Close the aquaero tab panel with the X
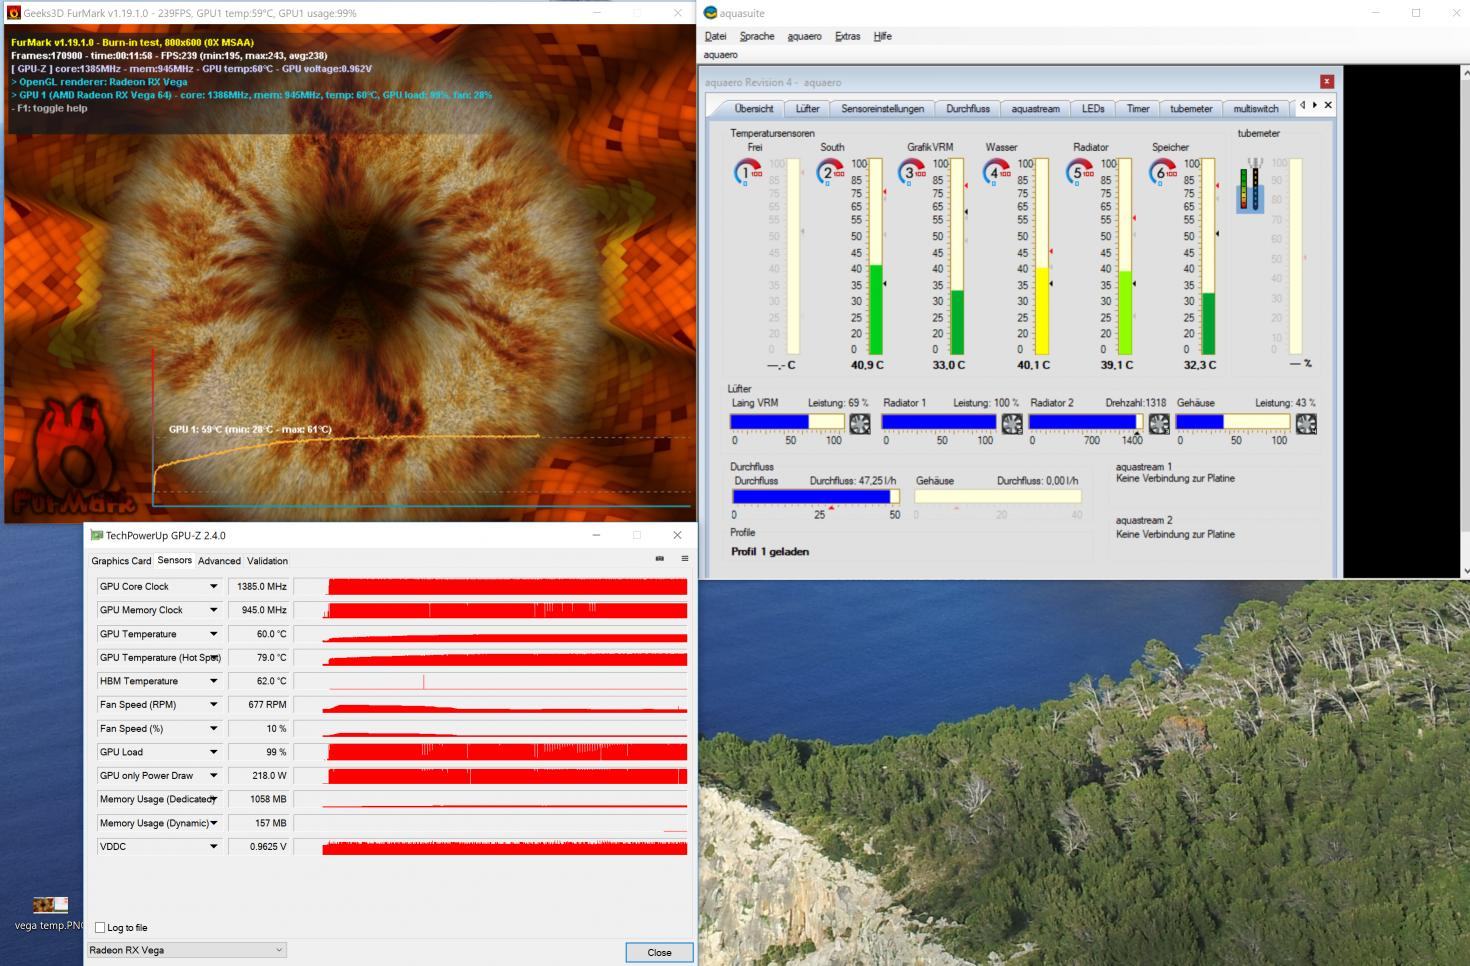Viewport: 1470px width, 966px height. (x=1328, y=105)
